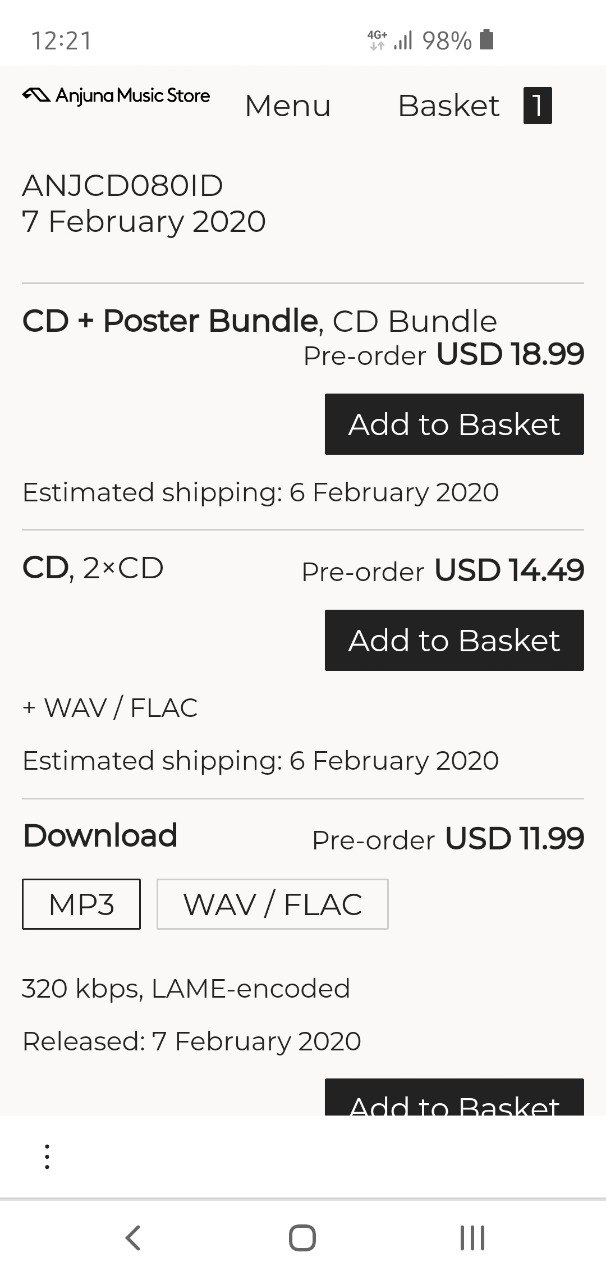Open the Menu in the header
The width and height of the screenshot is (606, 1280).
tap(288, 106)
